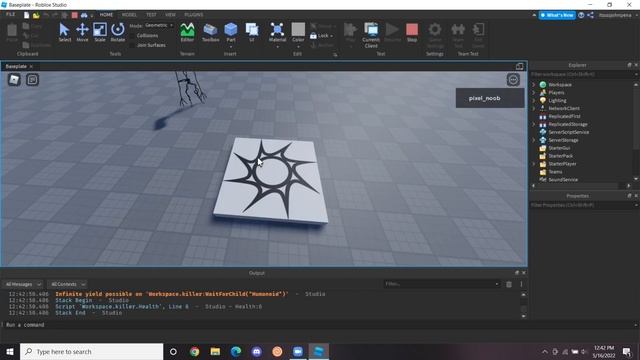Open the FILE menu

tap(11, 15)
